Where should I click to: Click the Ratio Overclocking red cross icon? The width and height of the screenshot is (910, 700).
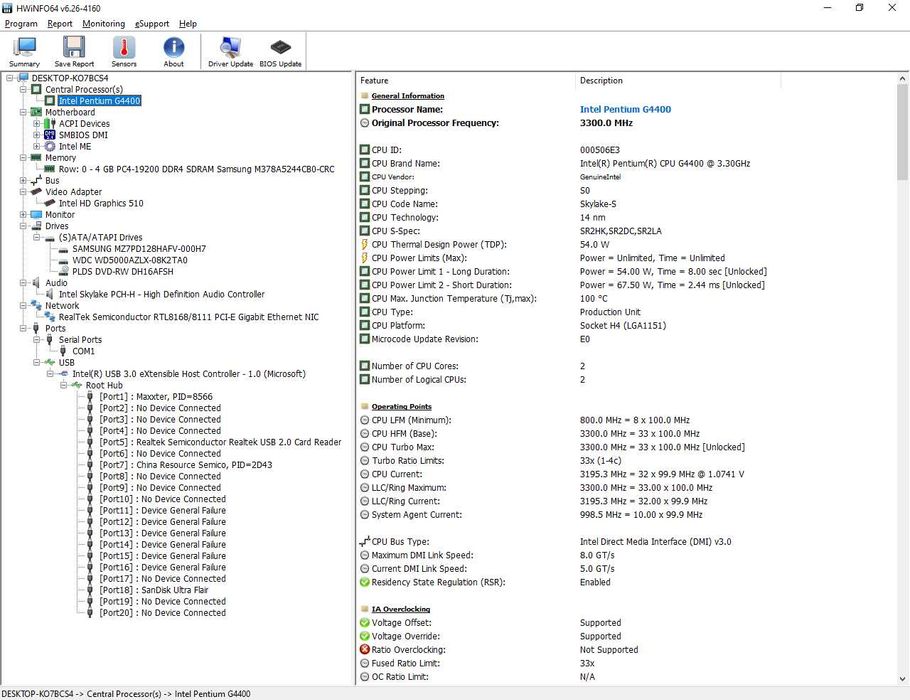(364, 650)
